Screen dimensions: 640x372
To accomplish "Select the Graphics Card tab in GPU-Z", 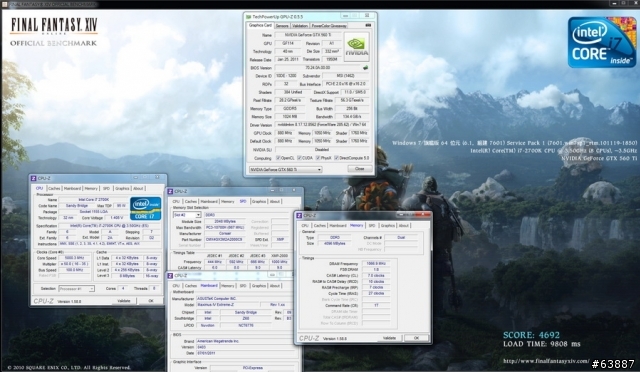I will click(260, 25).
